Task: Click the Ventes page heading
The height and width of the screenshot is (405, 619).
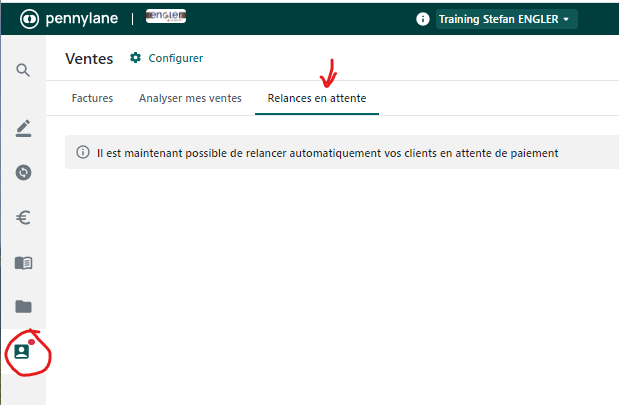Action: (x=89, y=58)
